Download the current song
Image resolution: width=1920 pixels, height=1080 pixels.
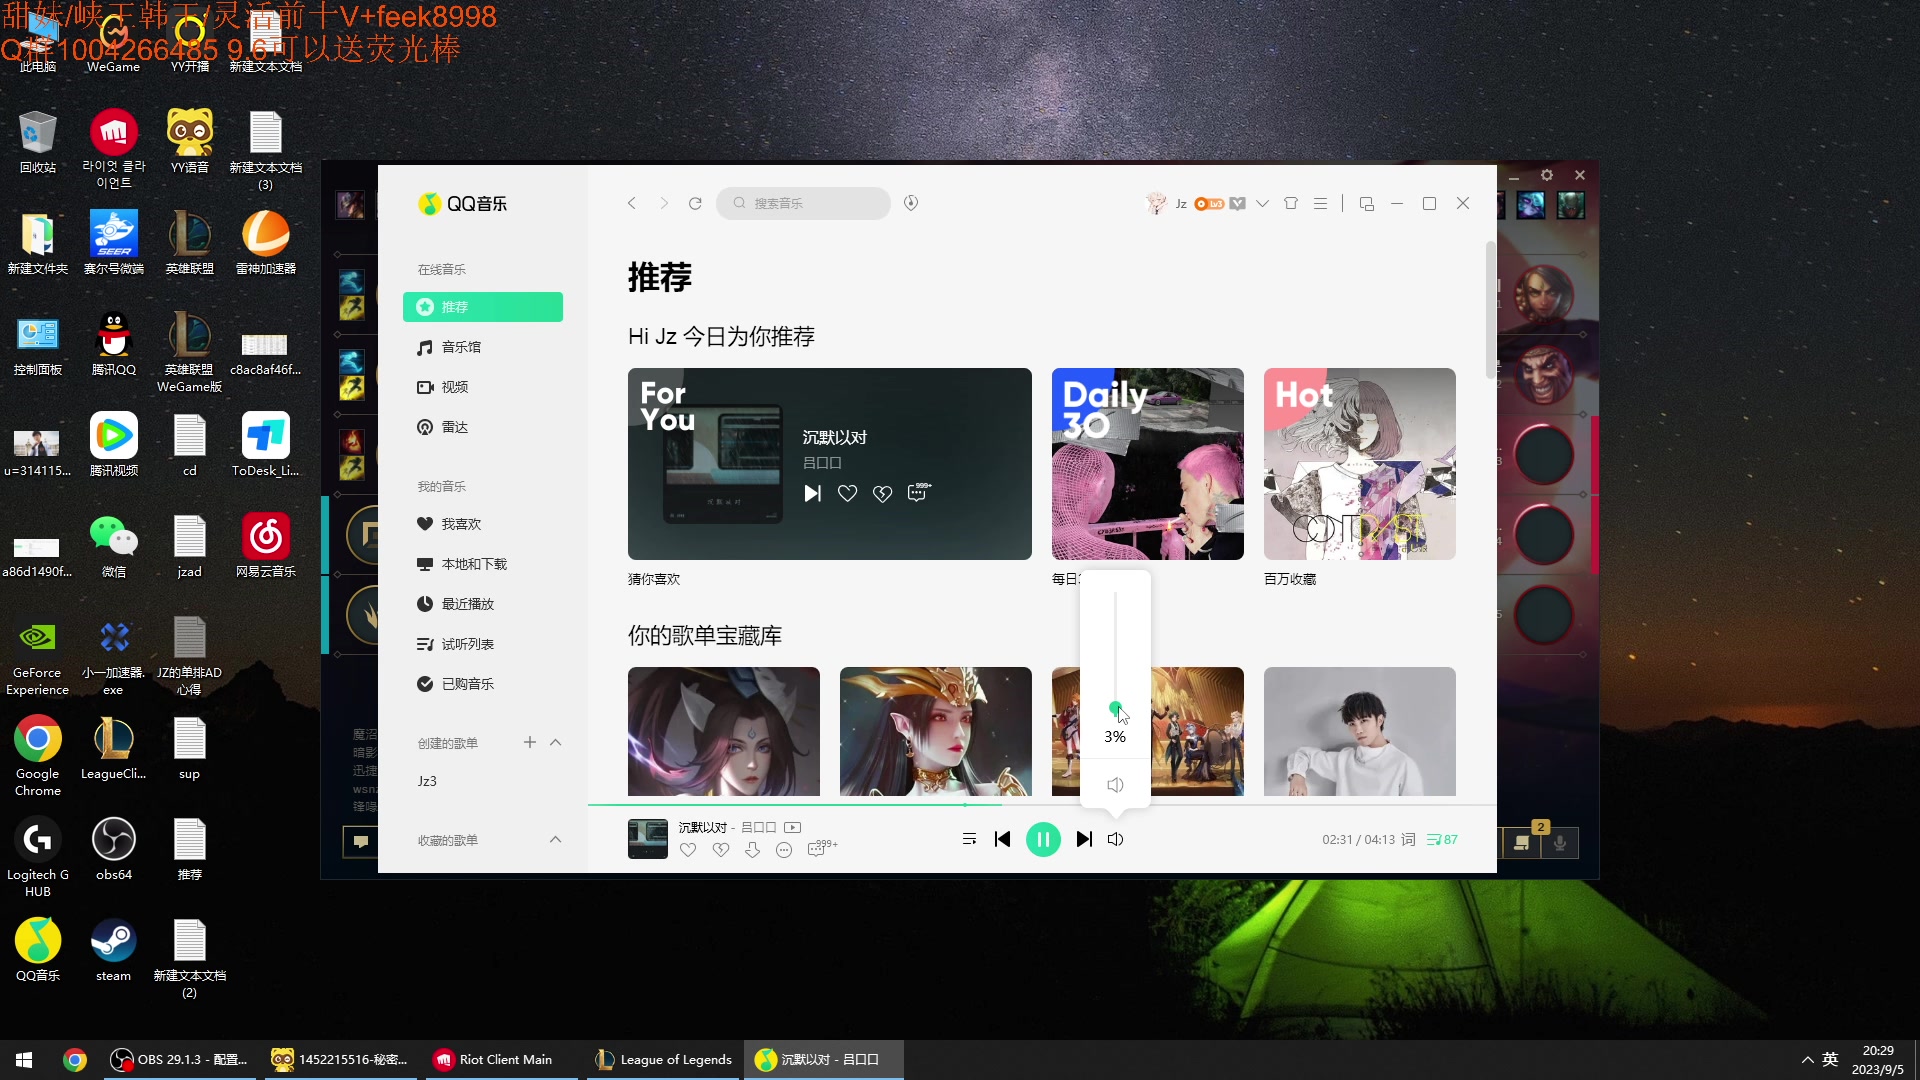(x=752, y=849)
